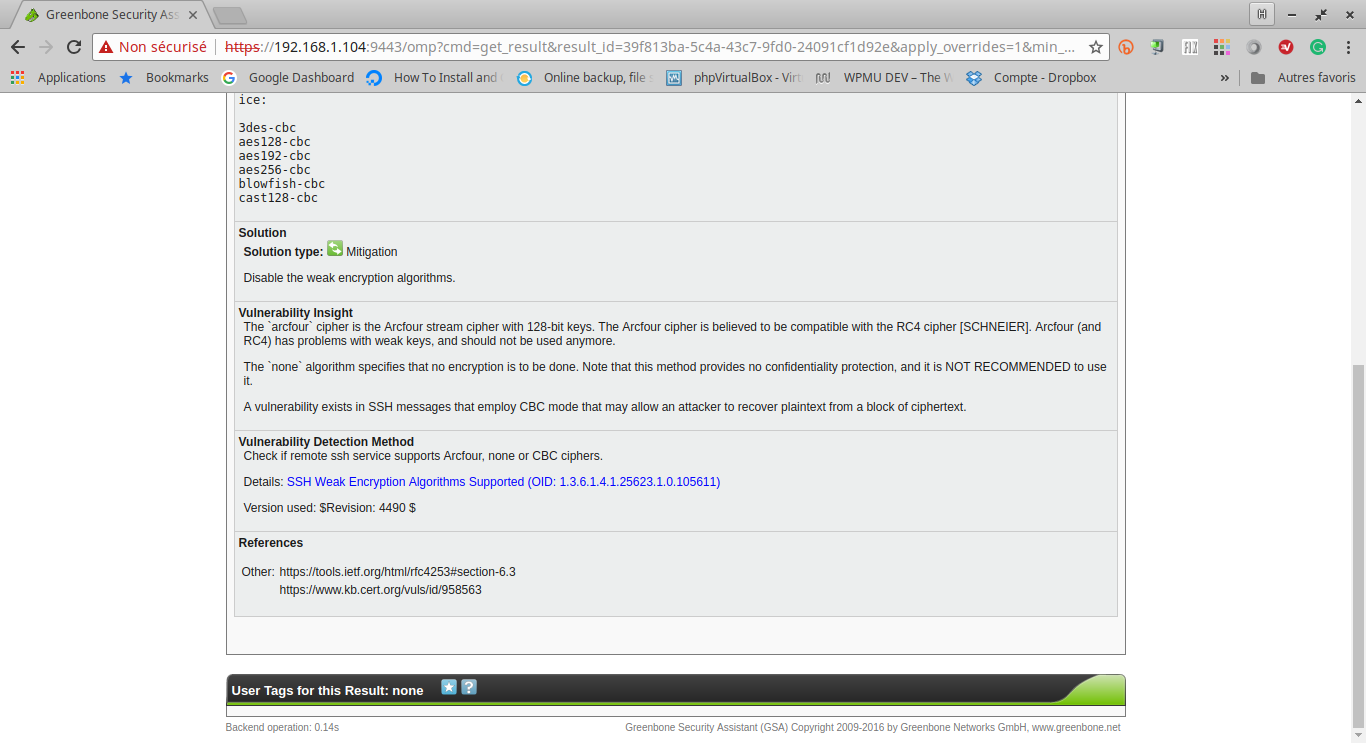Click the Mitigation solution type icon
This screenshot has width=1366, height=743.
click(x=335, y=249)
